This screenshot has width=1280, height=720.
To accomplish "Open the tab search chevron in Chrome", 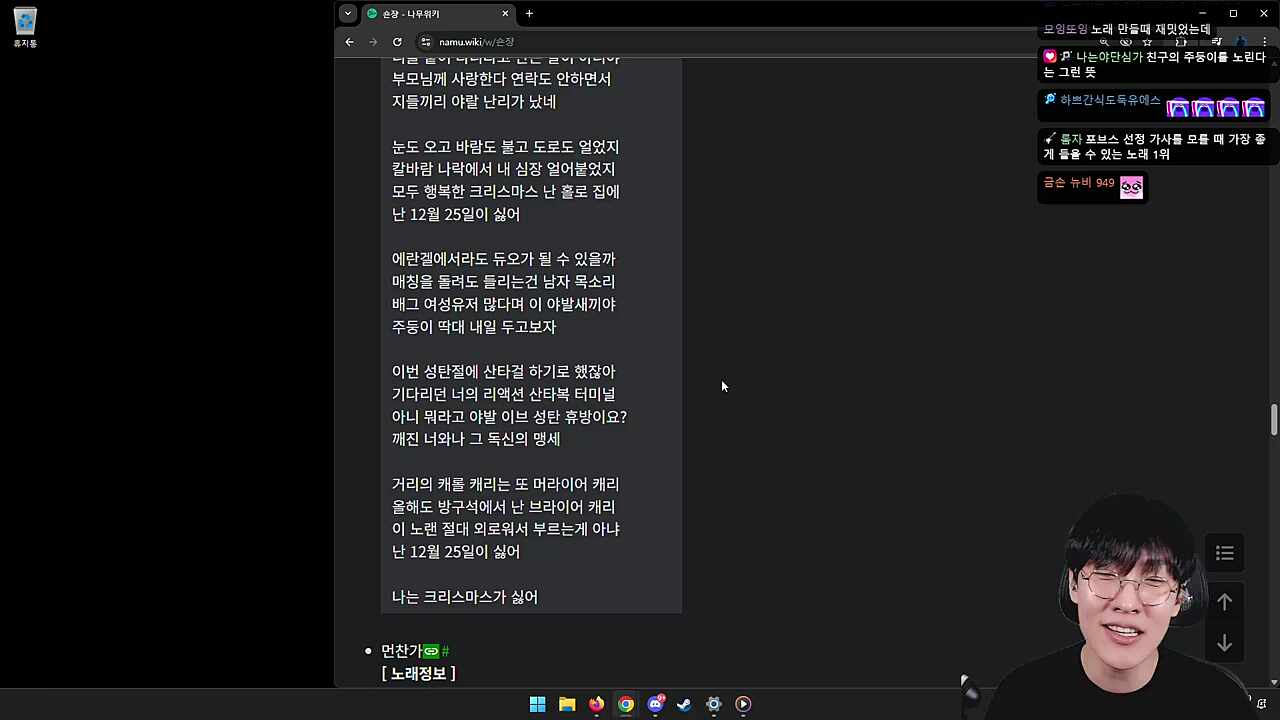I will (347, 13).
